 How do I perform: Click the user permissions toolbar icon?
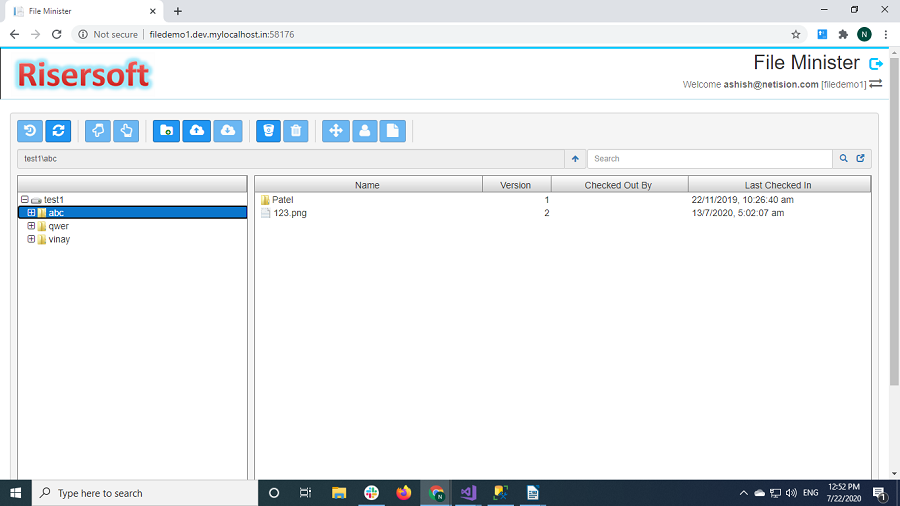click(364, 131)
